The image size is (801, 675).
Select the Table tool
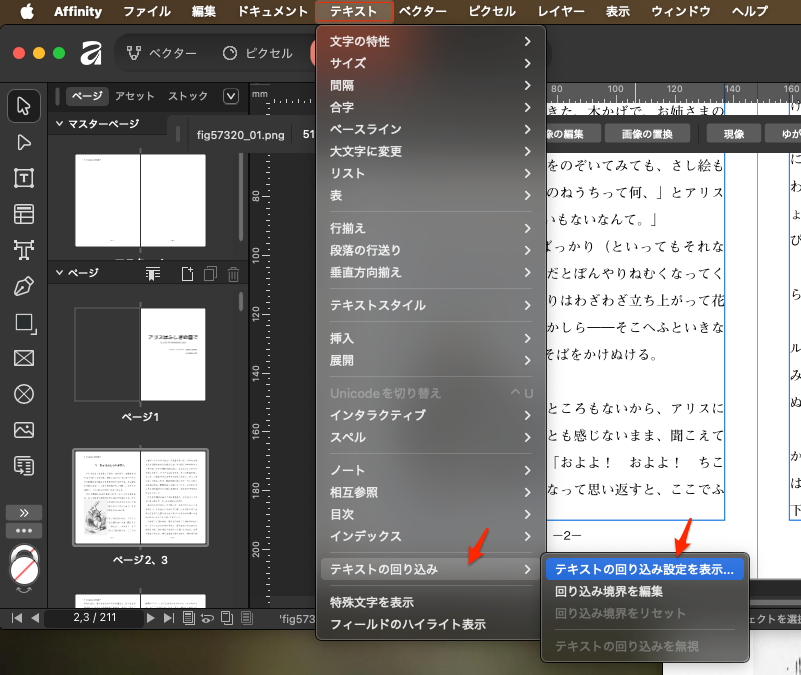(24, 214)
